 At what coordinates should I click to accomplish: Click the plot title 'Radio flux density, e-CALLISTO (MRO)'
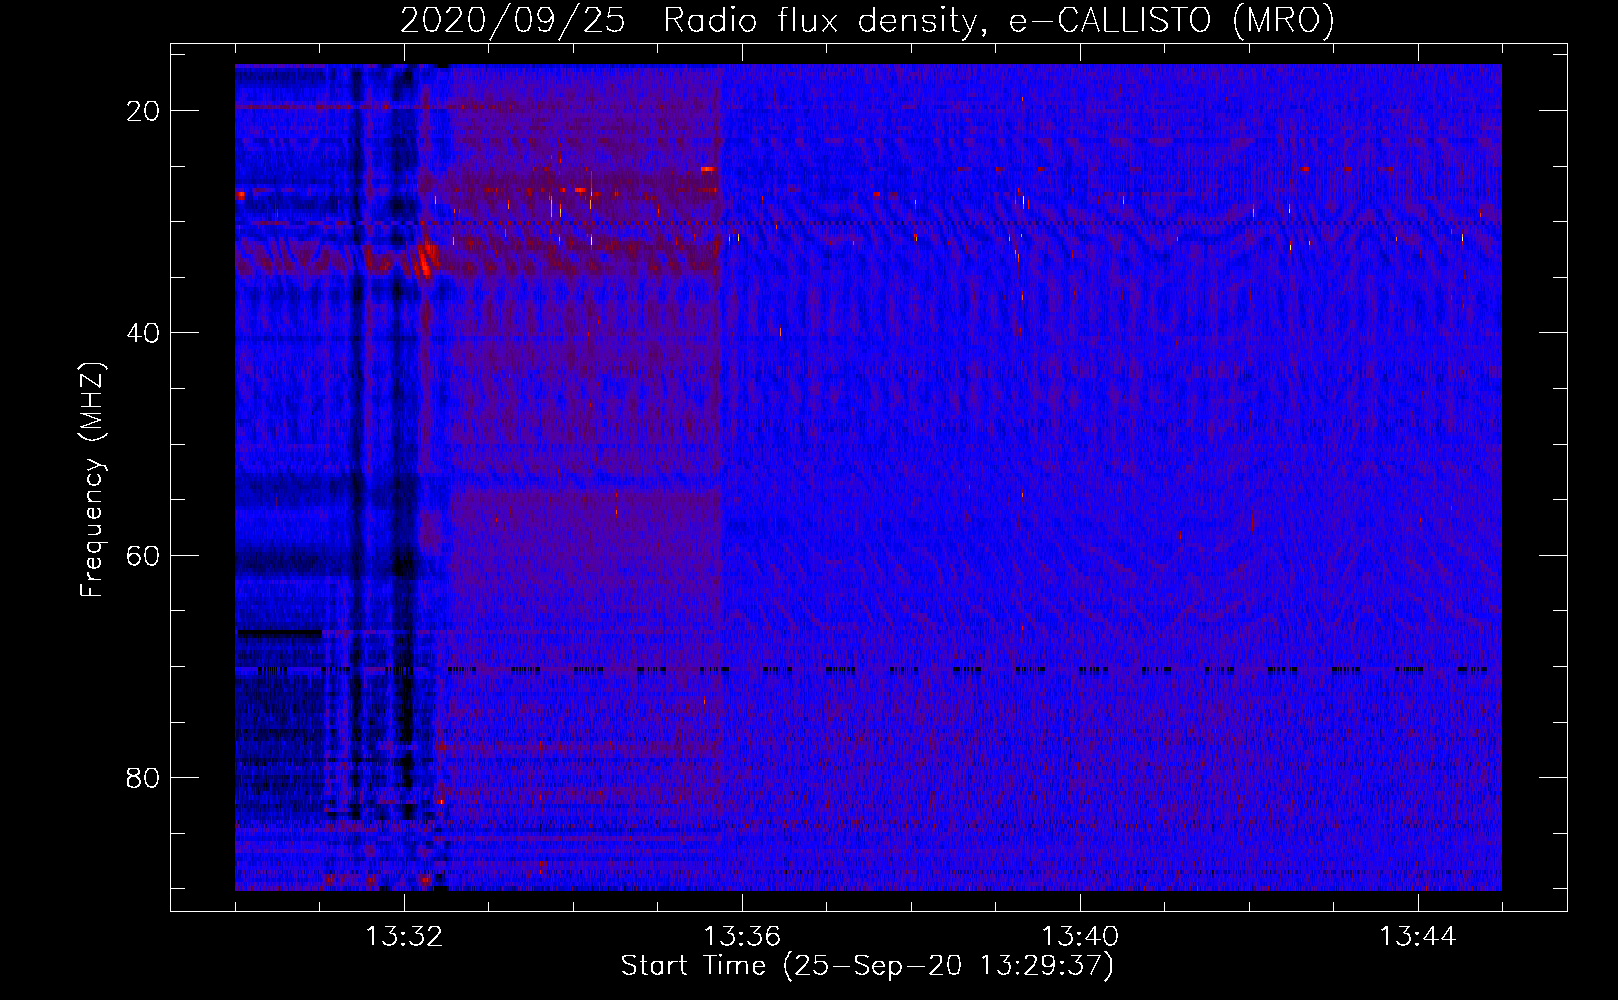point(999,21)
